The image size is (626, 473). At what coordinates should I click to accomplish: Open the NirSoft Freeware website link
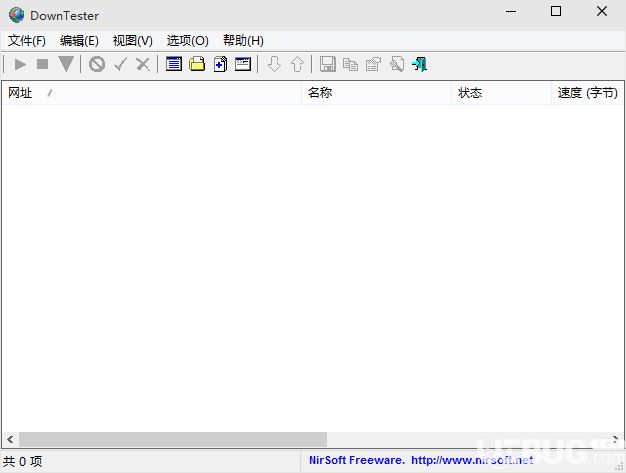[x=421, y=460]
